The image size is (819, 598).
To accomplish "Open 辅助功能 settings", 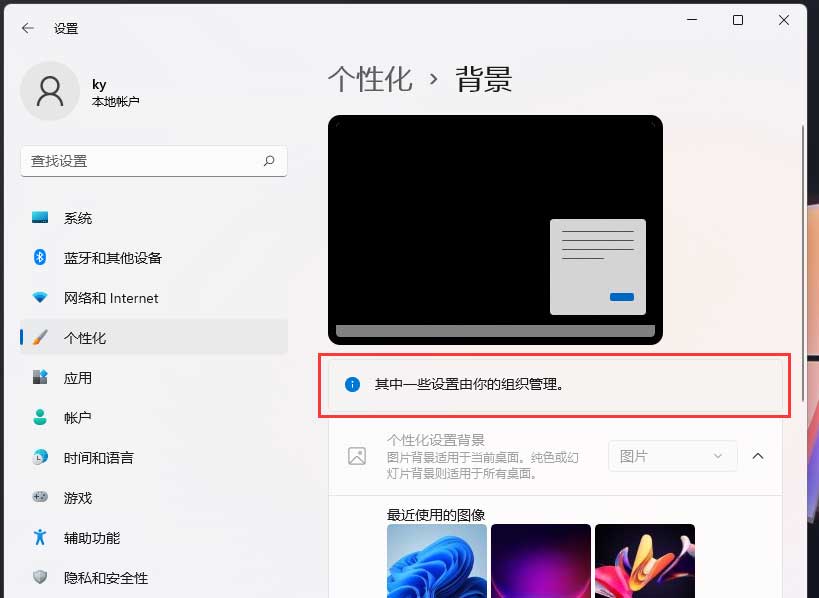I will [x=92, y=538].
